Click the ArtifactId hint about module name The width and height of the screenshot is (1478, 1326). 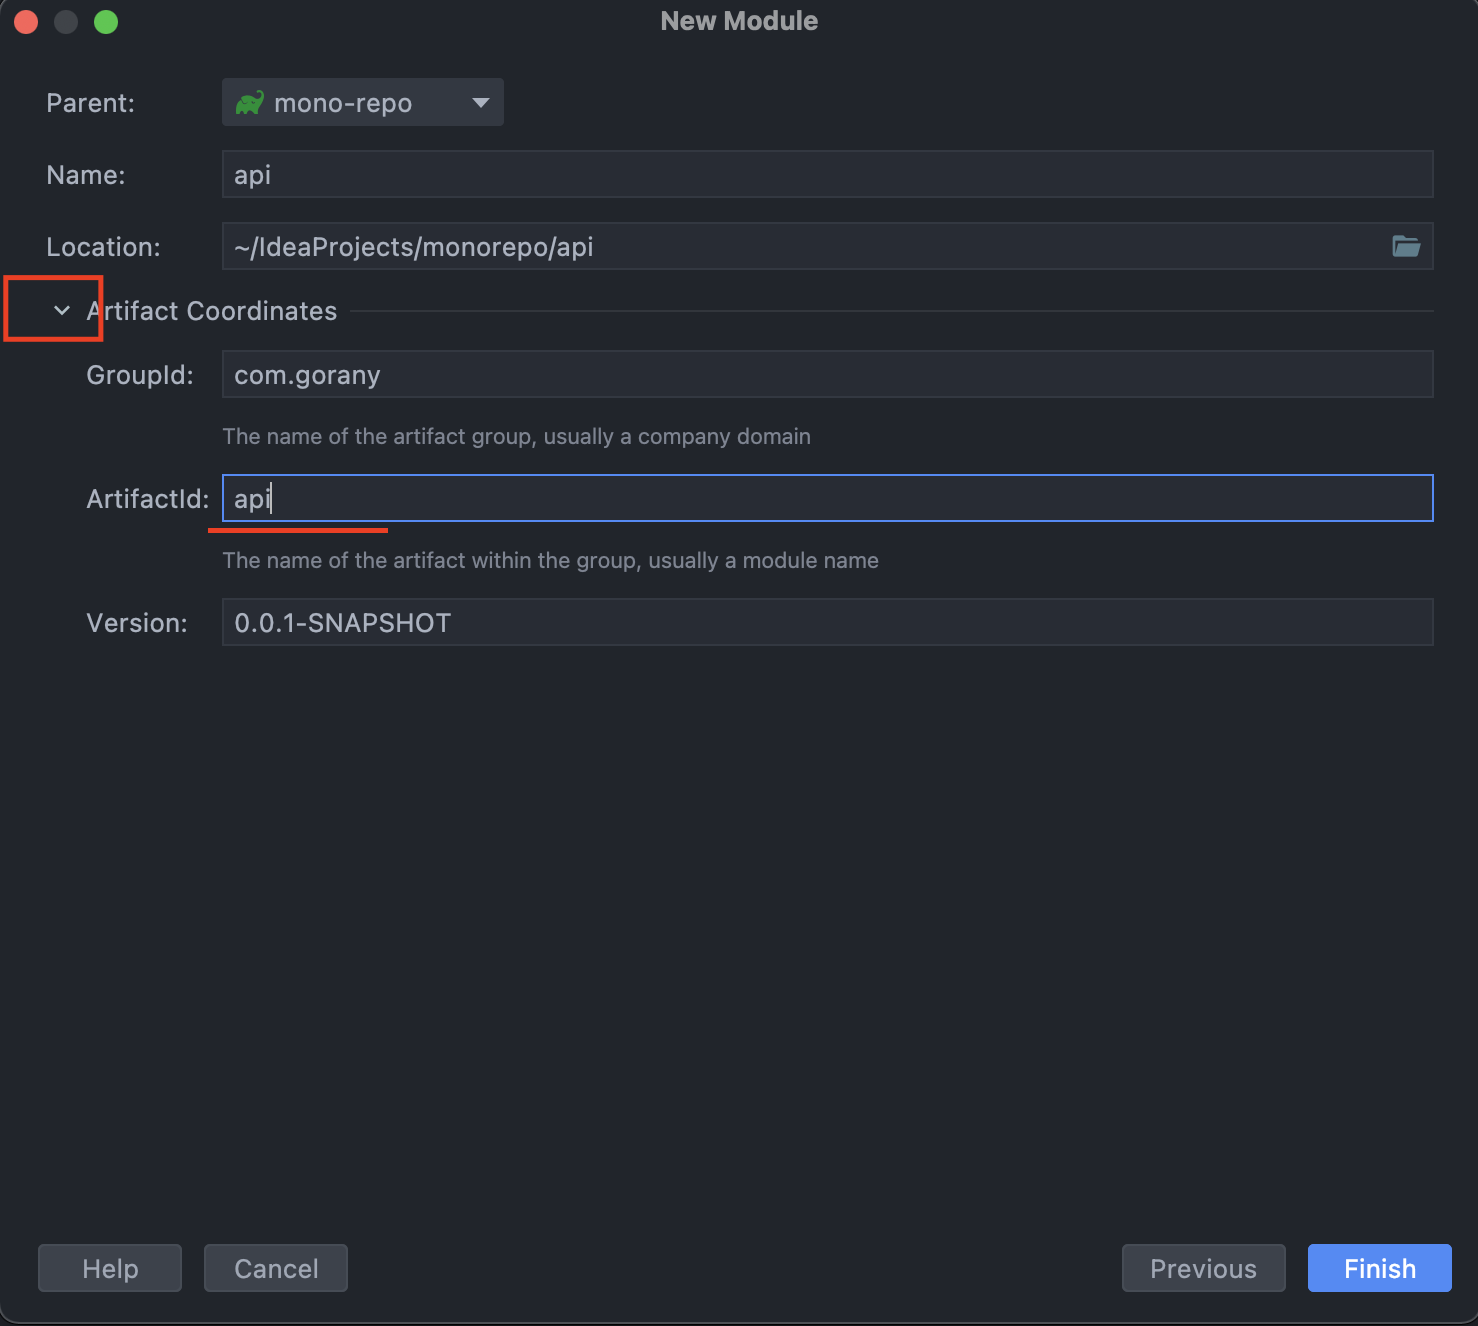(550, 560)
